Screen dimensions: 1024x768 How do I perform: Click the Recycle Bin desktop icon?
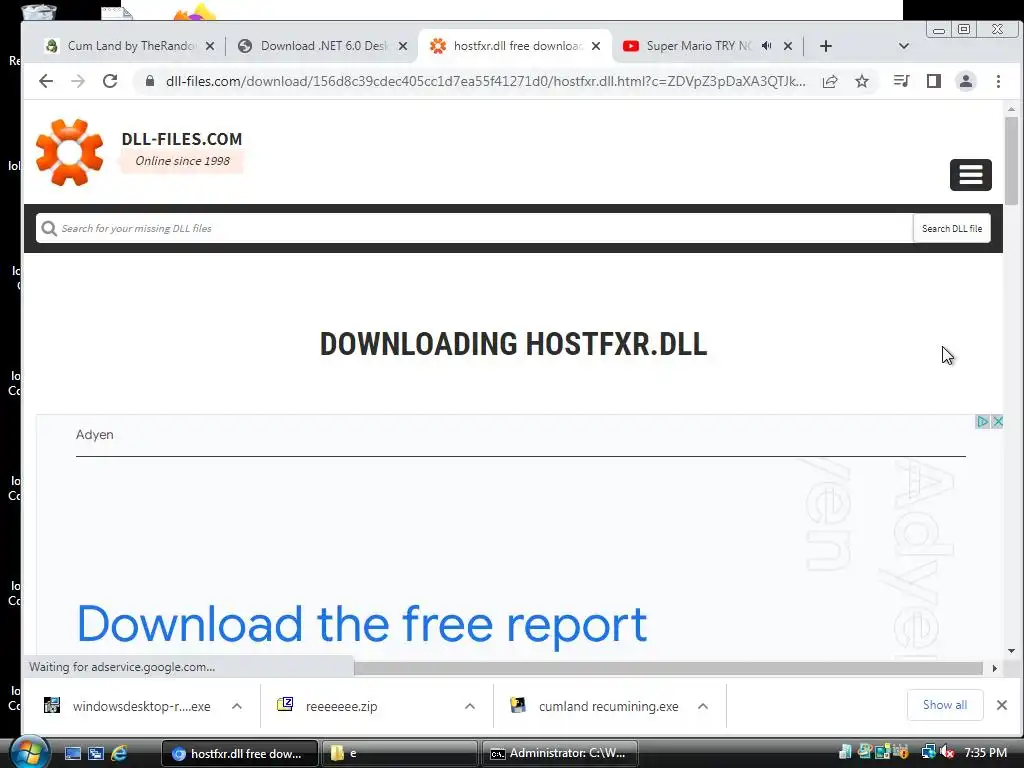click(x=39, y=12)
